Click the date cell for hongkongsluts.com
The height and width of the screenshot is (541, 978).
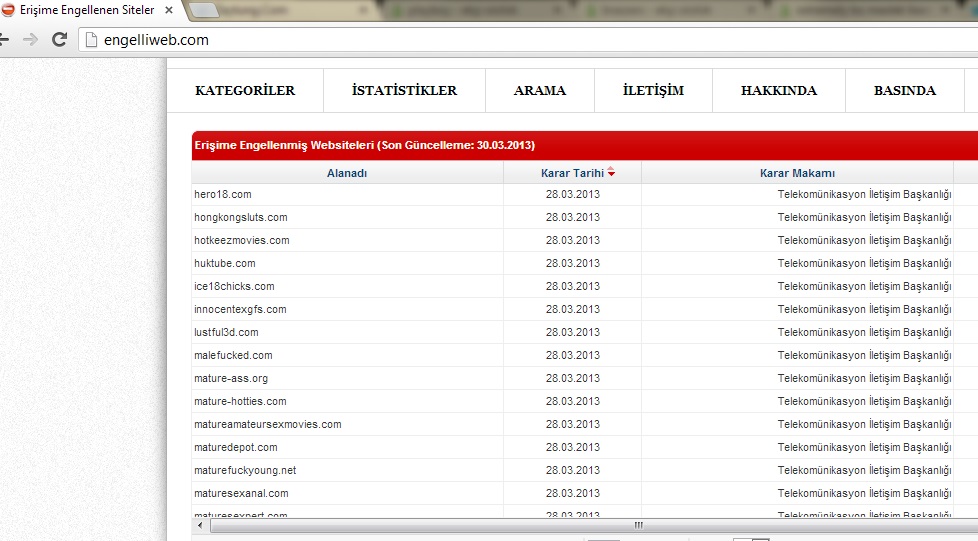coord(573,218)
